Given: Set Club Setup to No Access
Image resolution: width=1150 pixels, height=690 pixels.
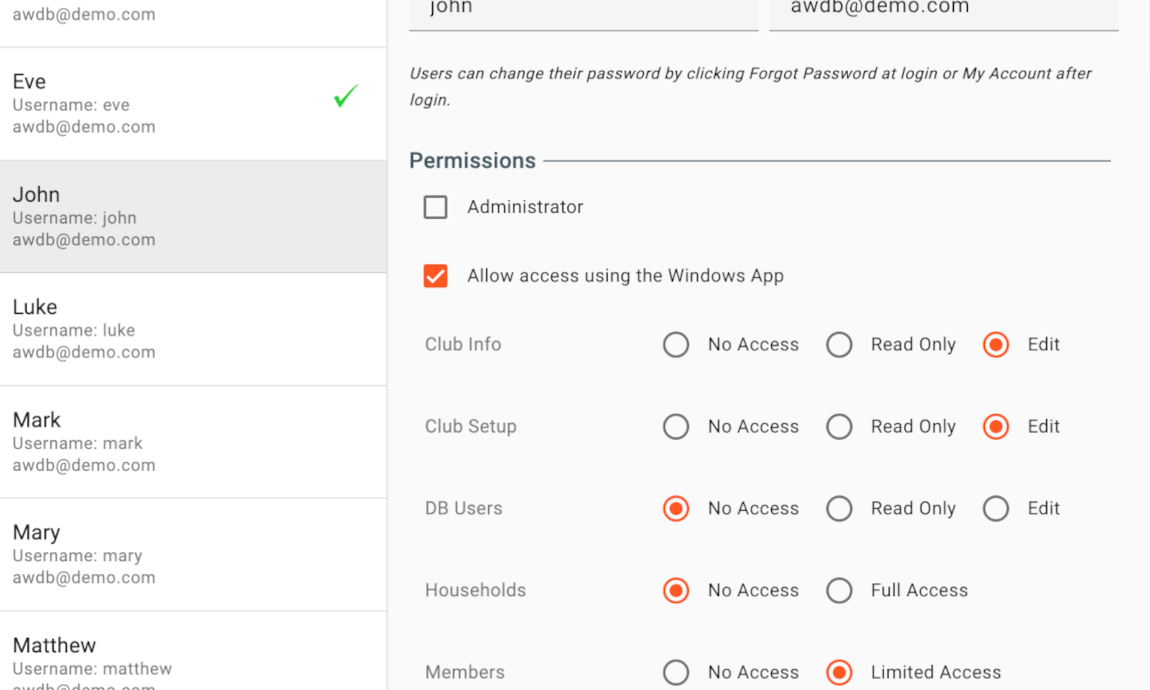Looking at the screenshot, I should pyautogui.click(x=676, y=427).
